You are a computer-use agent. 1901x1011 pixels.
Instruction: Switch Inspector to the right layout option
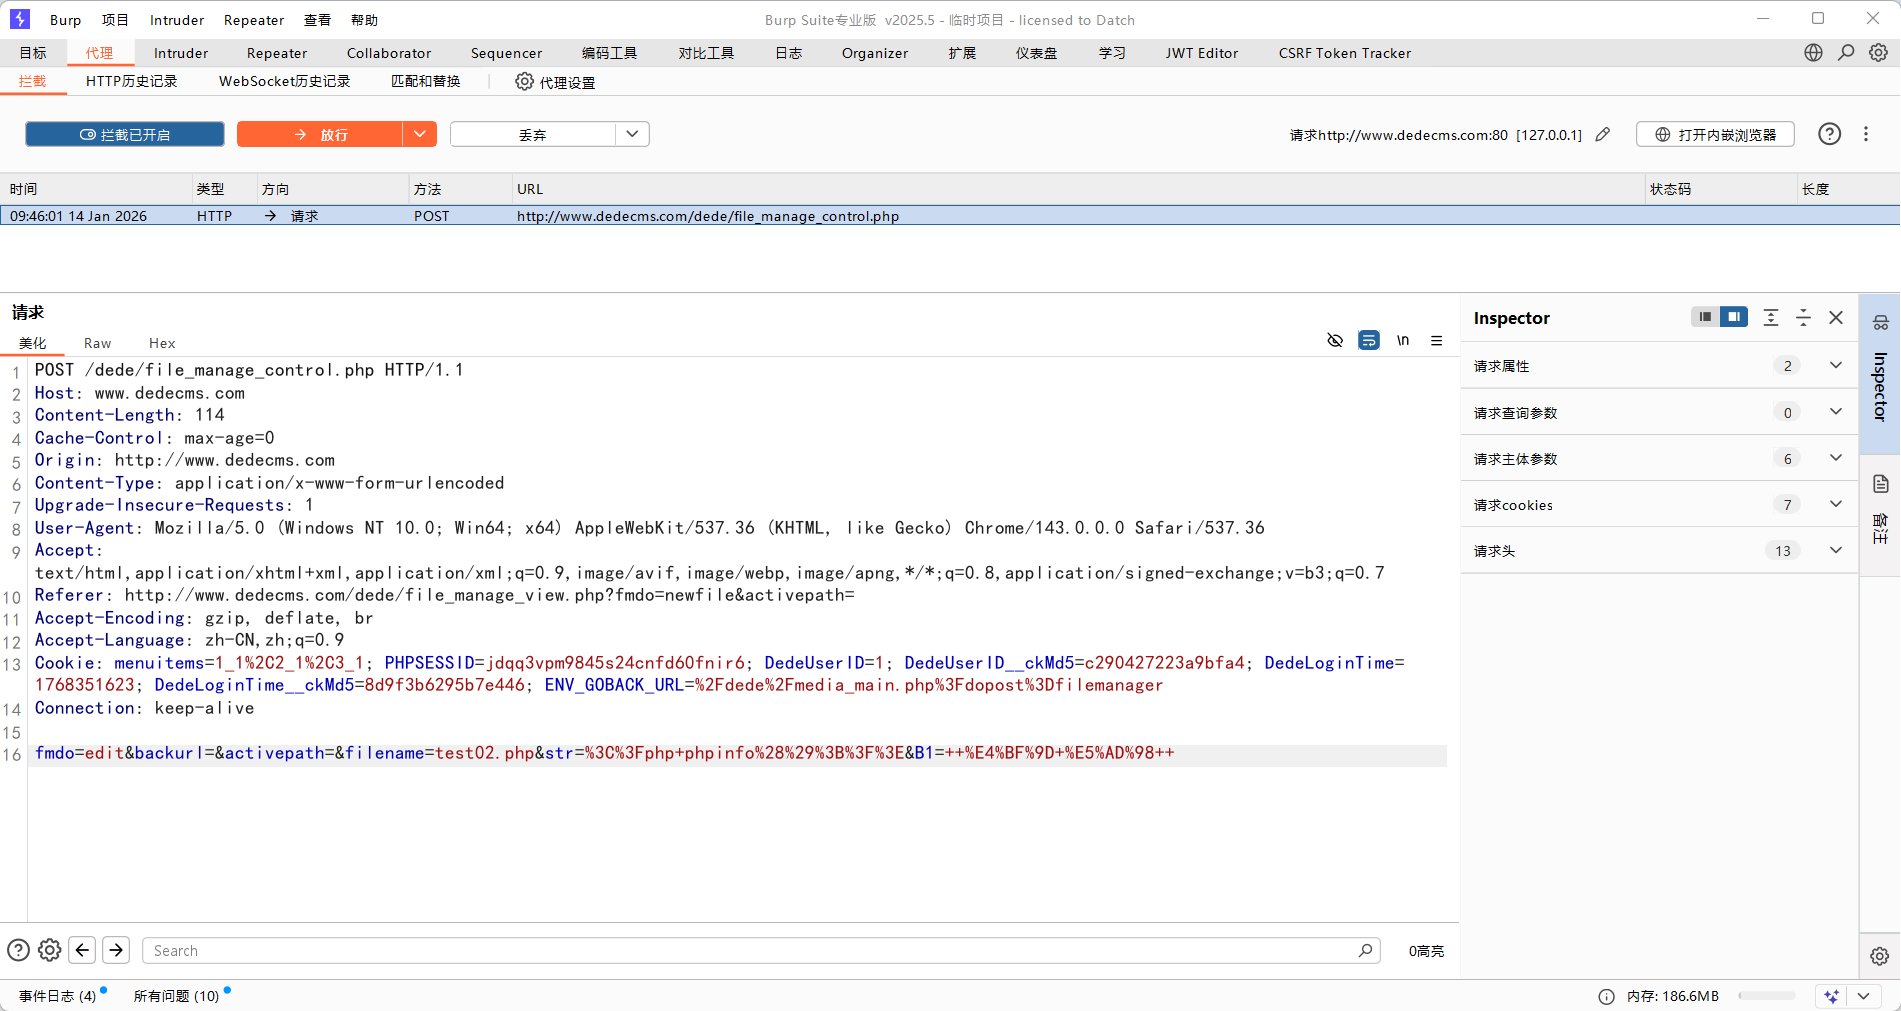(x=1734, y=317)
